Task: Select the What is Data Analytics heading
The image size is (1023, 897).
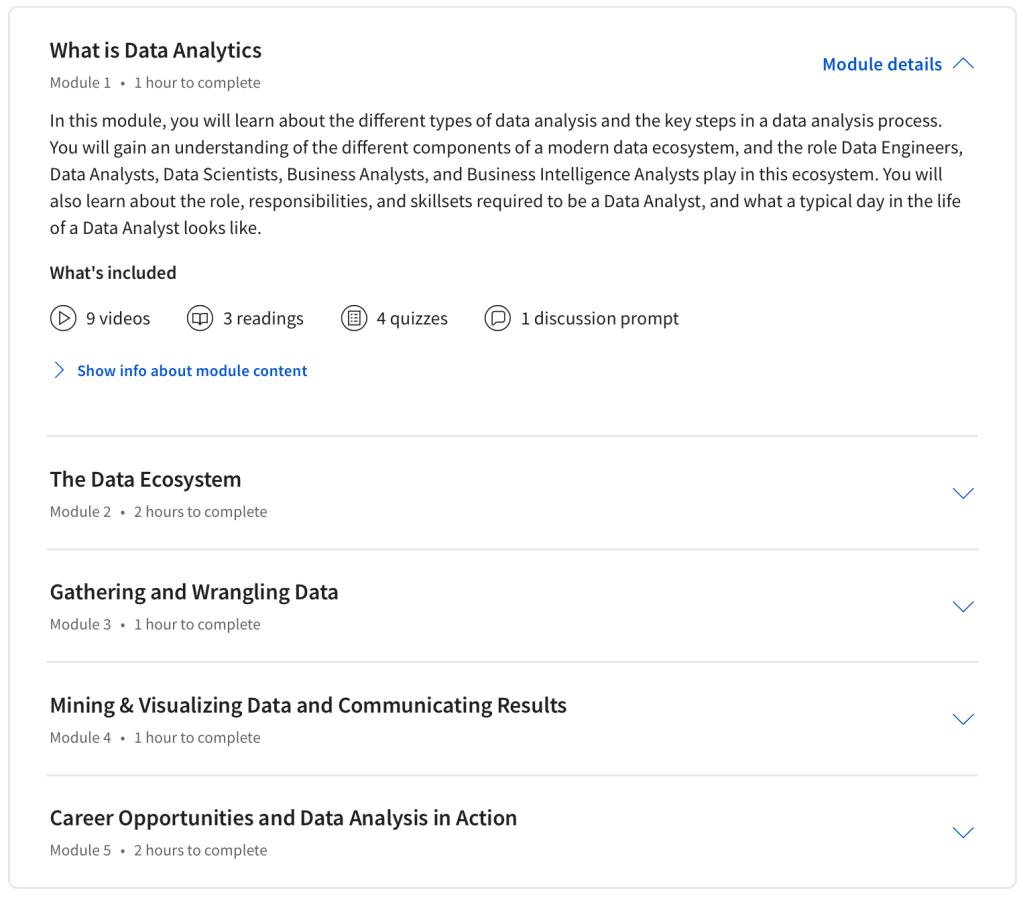Action: pos(156,51)
